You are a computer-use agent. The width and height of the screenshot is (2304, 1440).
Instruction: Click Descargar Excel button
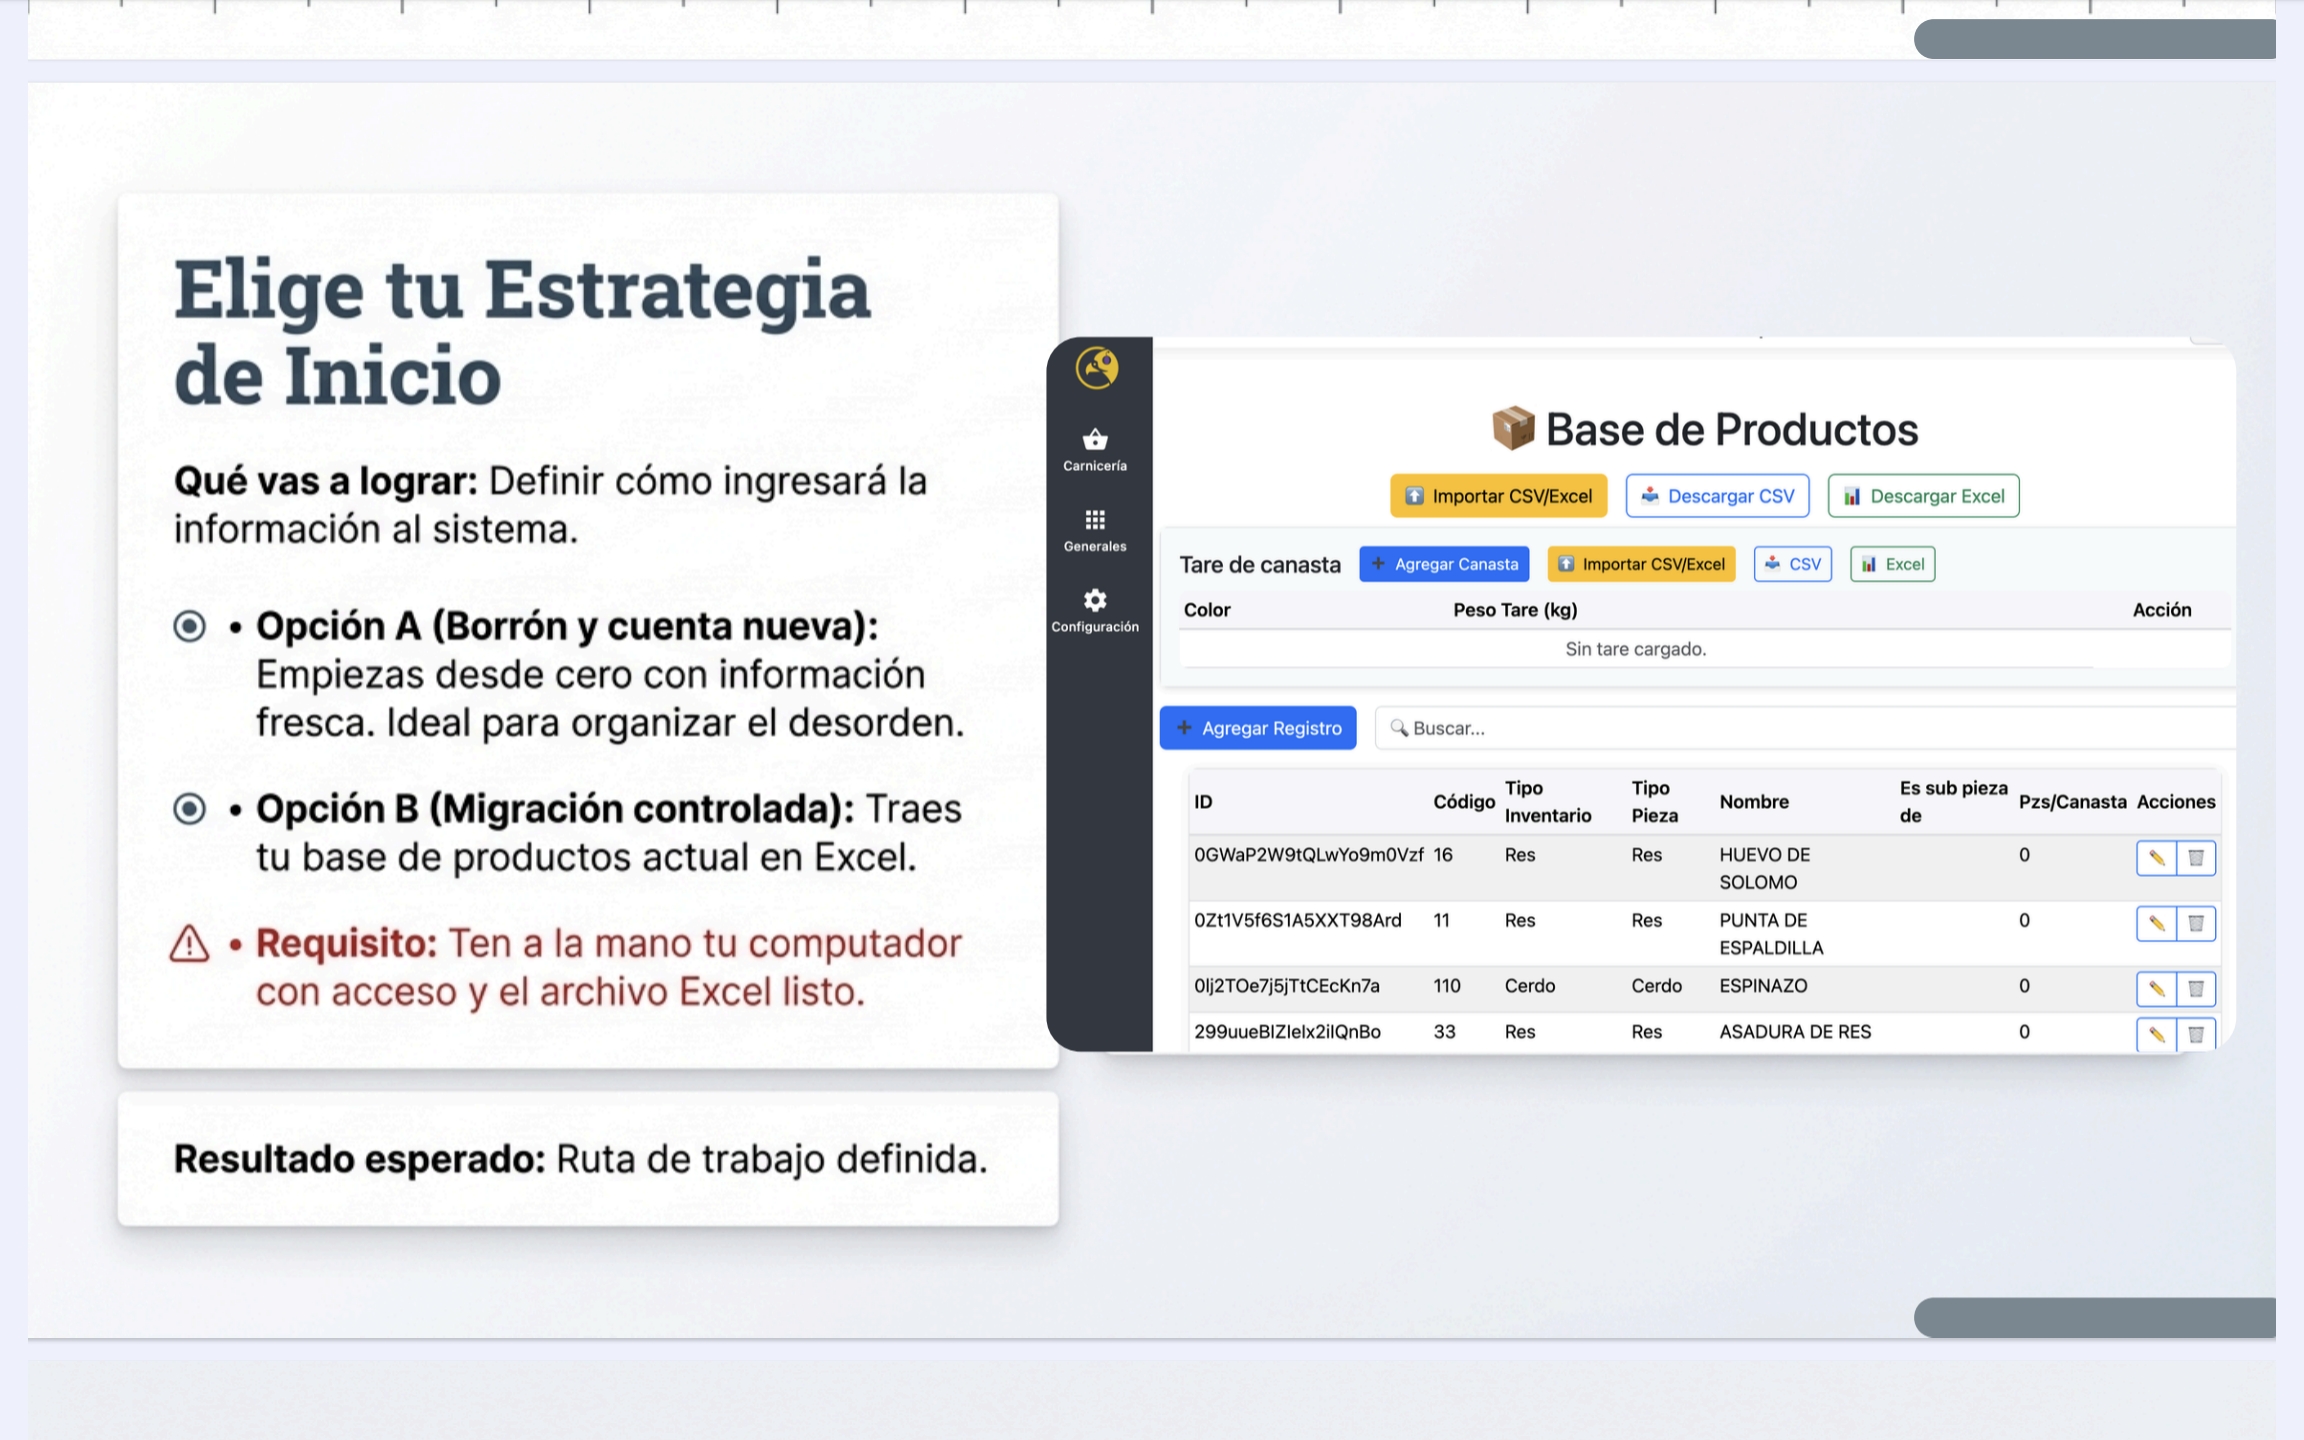coord(1923,496)
